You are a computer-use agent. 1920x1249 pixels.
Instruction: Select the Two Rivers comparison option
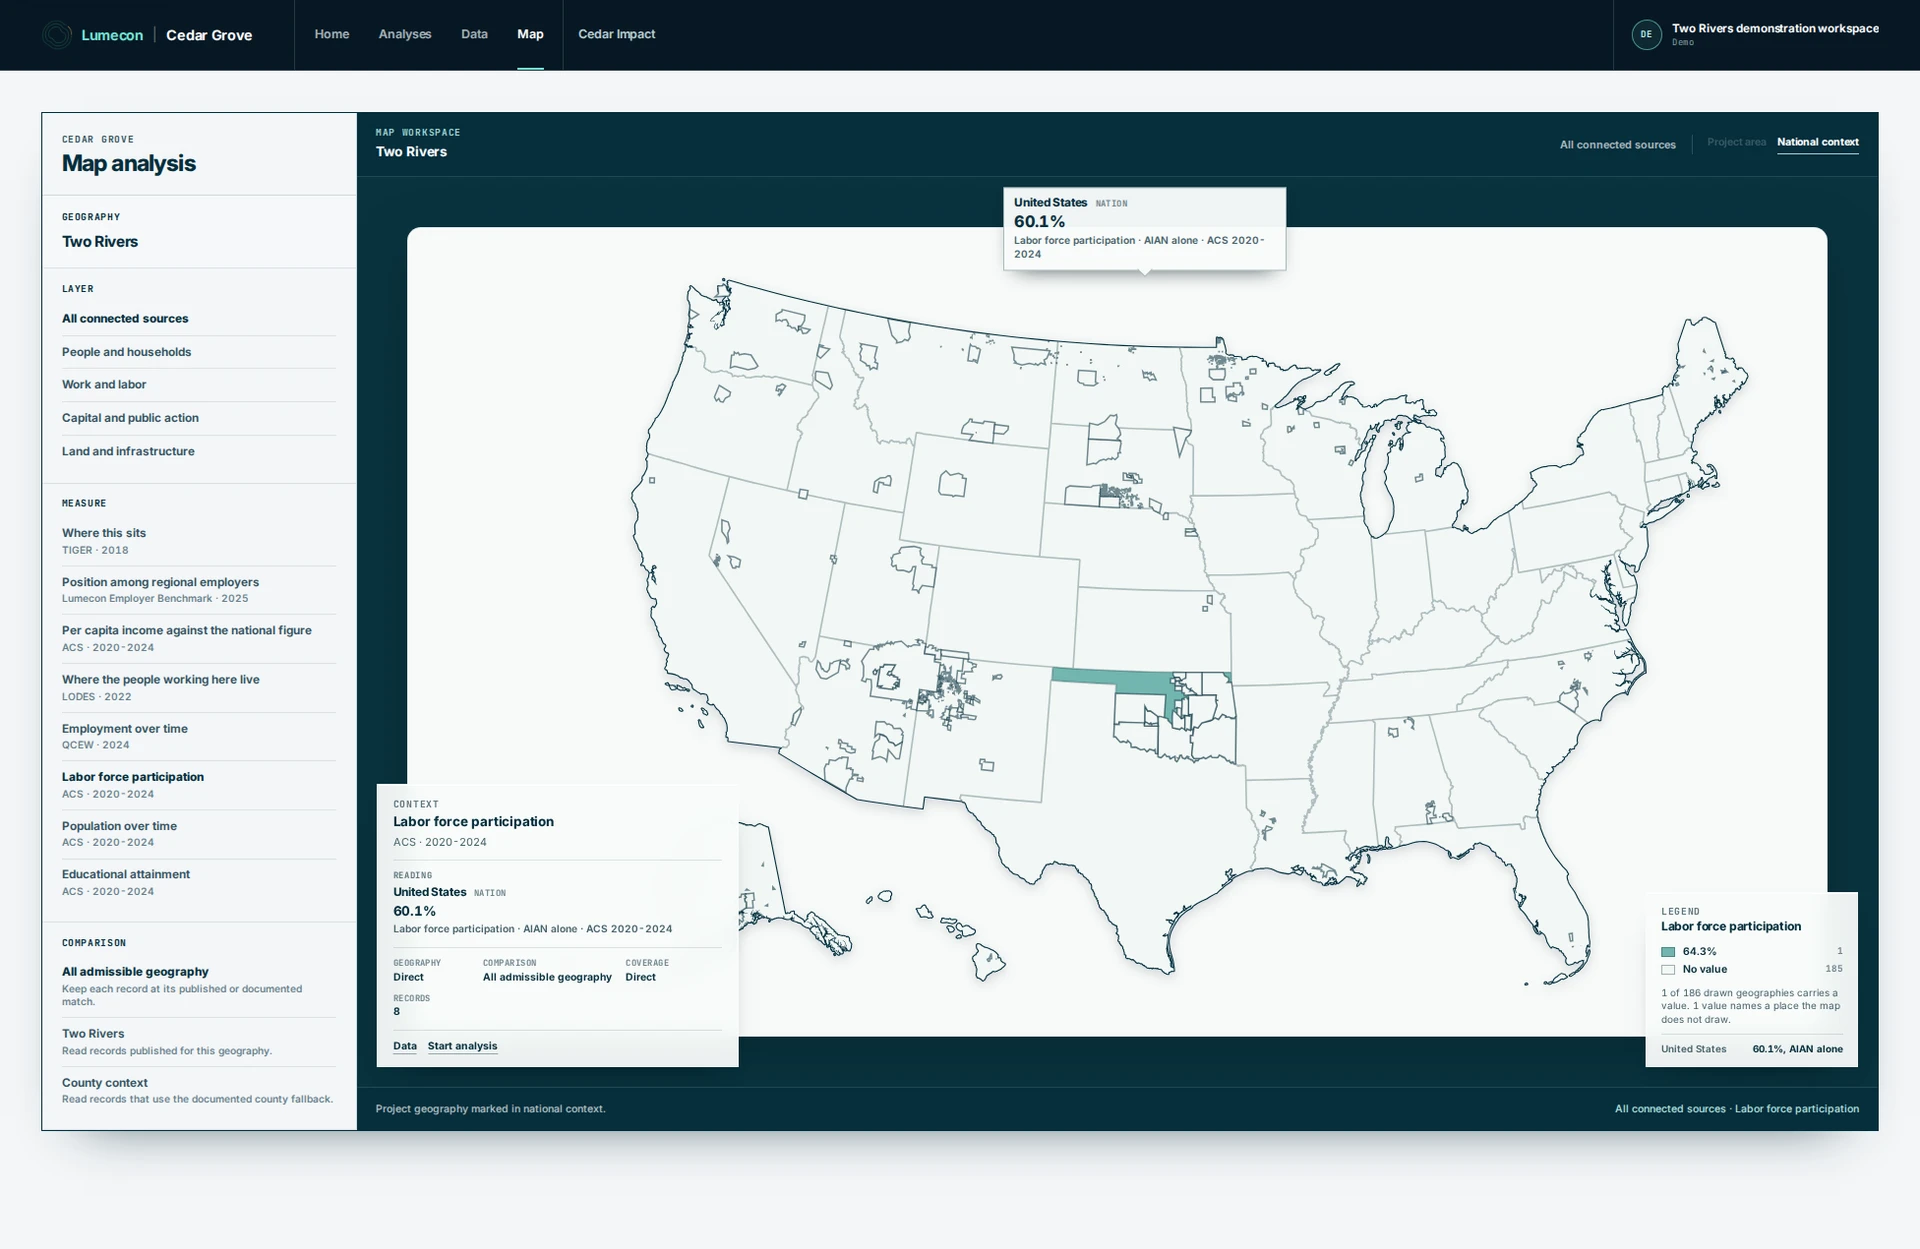(198, 1041)
